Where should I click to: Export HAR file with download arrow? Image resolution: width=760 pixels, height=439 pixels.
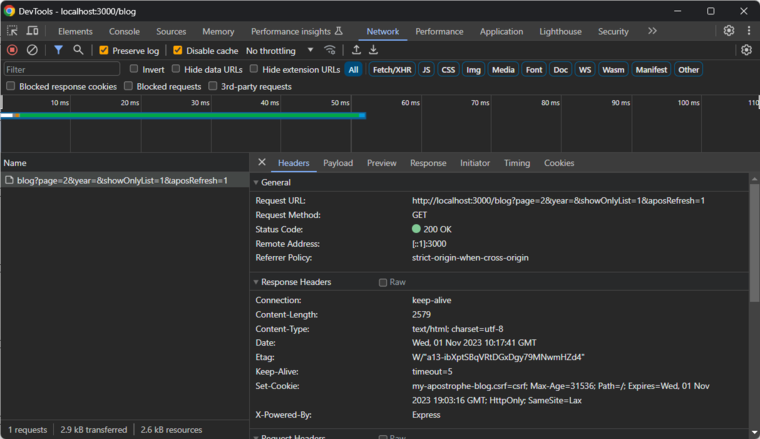[x=373, y=50]
